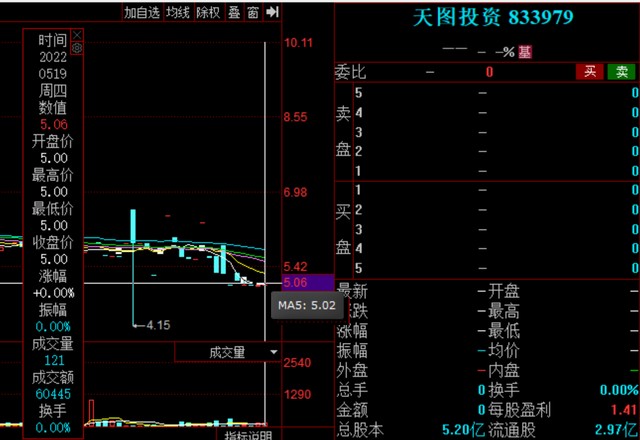Click the 4.15 lowest price label
This screenshot has width=640, height=440.
[158, 325]
